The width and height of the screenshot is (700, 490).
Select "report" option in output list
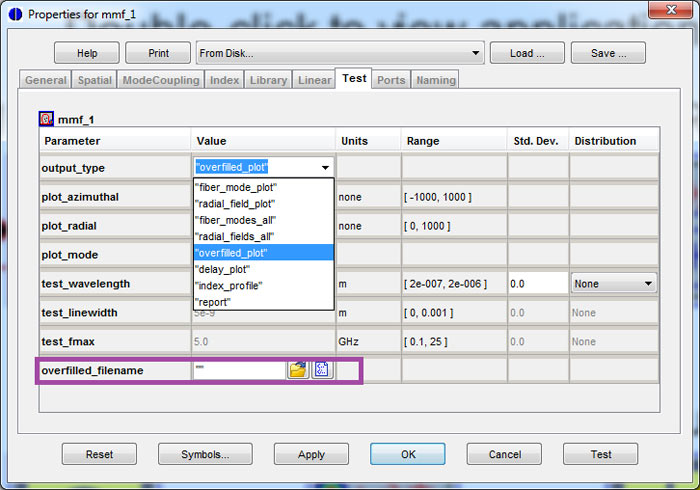[x=214, y=301]
